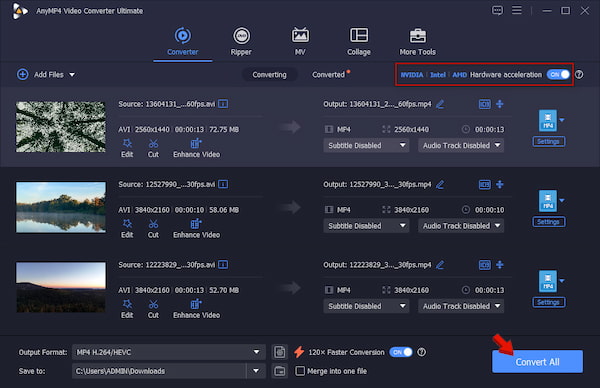Open Audio Track dropdown for 12527990 output
The width and height of the screenshot is (600, 388).
461,226
